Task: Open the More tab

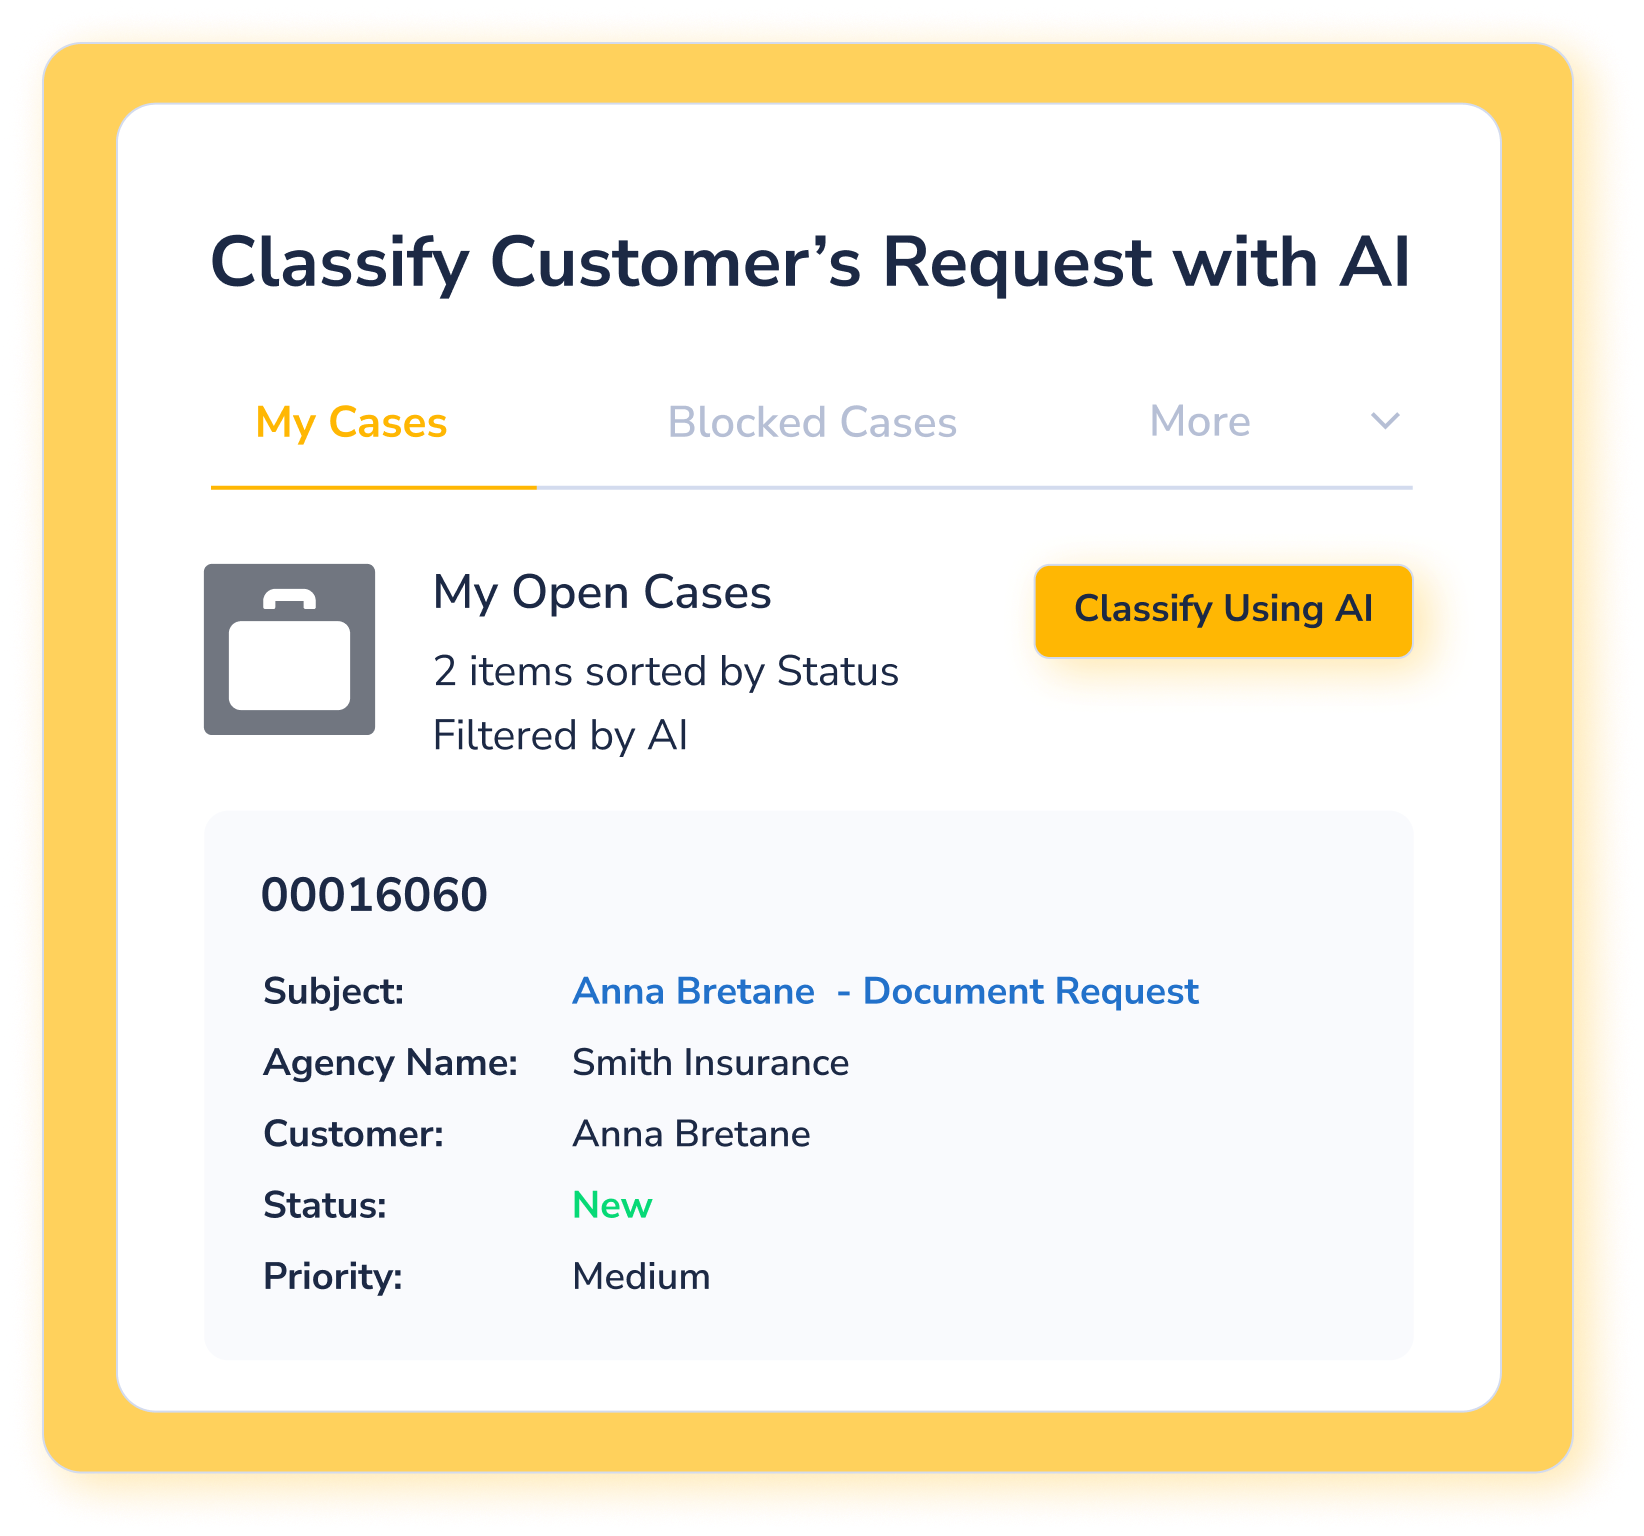Action: tap(1200, 421)
